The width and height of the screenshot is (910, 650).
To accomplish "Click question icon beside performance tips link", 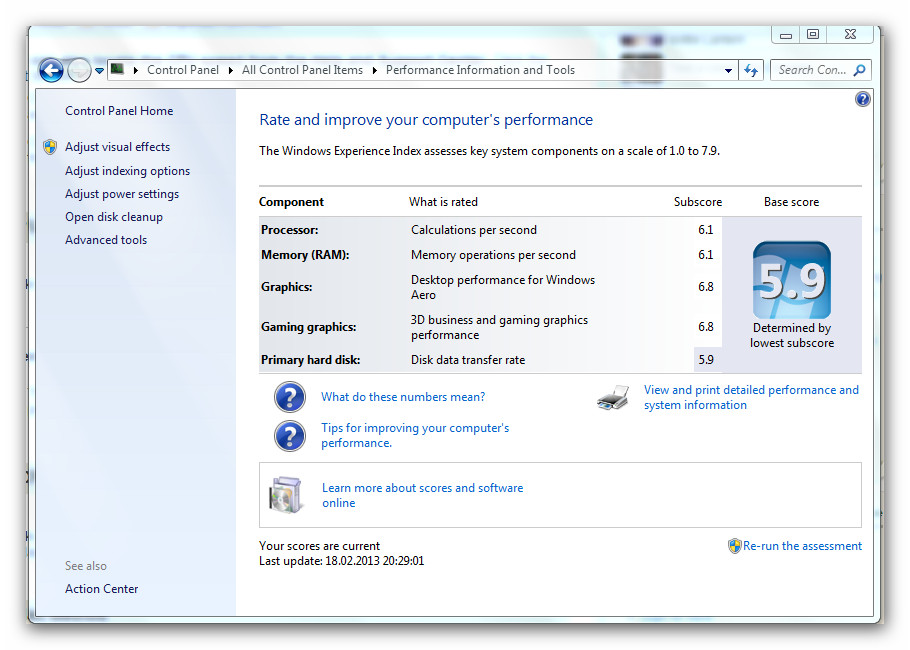I will pyautogui.click(x=290, y=436).
